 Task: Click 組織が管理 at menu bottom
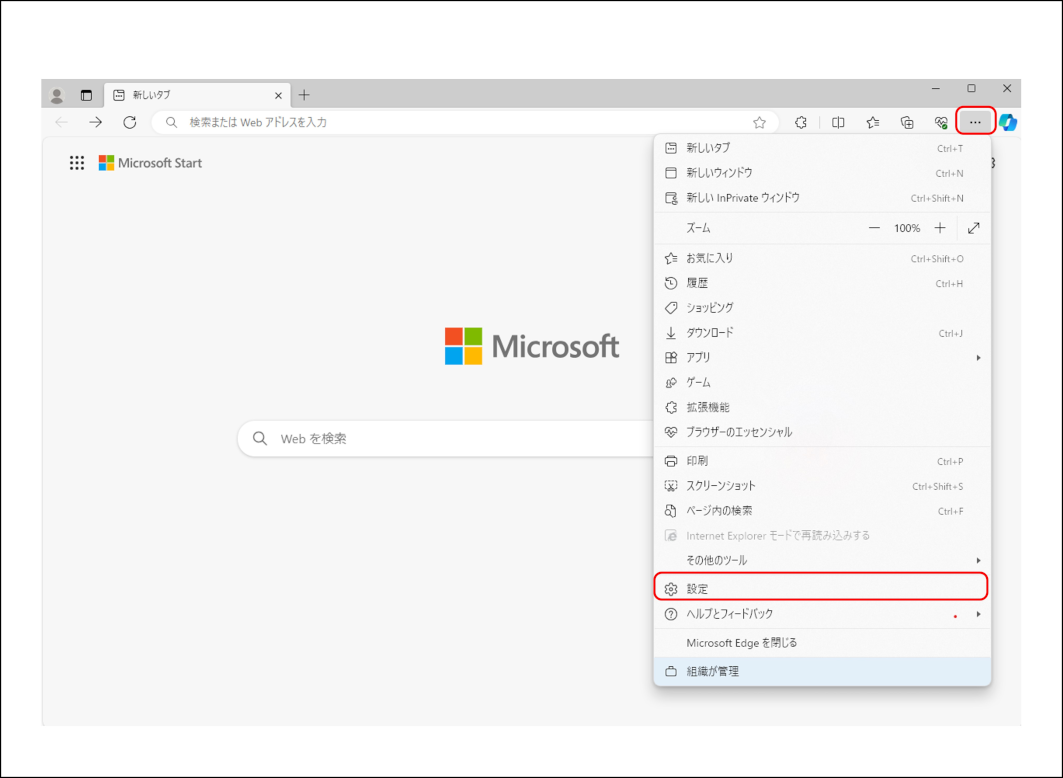(x=822, y=672)
